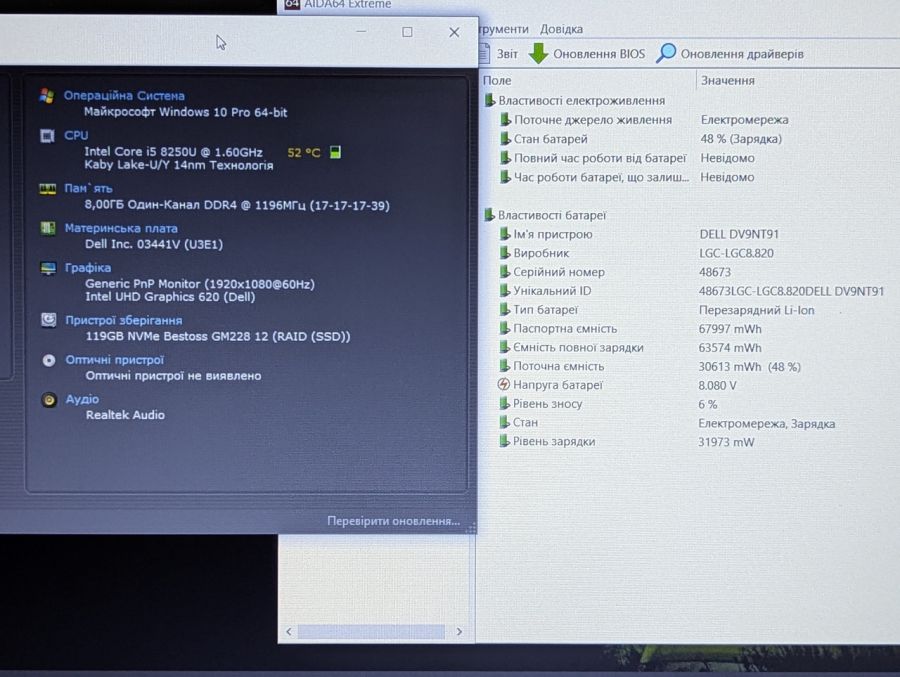Click the disc icon beside Оптичні пристрої
This screenshot has width=900, height=677.
tap(49, 360)
